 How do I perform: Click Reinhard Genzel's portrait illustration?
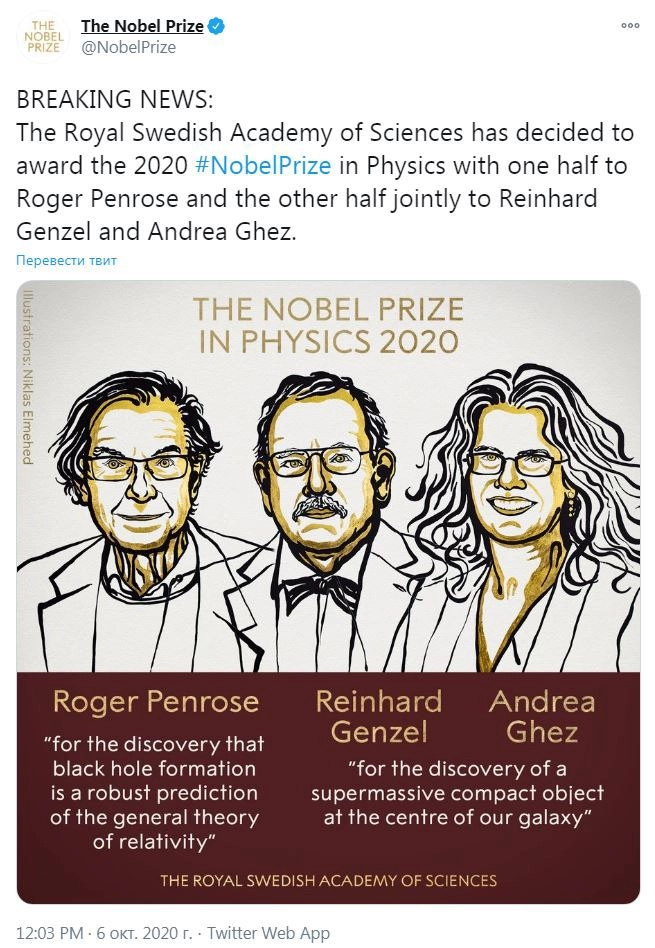(320, 510)
